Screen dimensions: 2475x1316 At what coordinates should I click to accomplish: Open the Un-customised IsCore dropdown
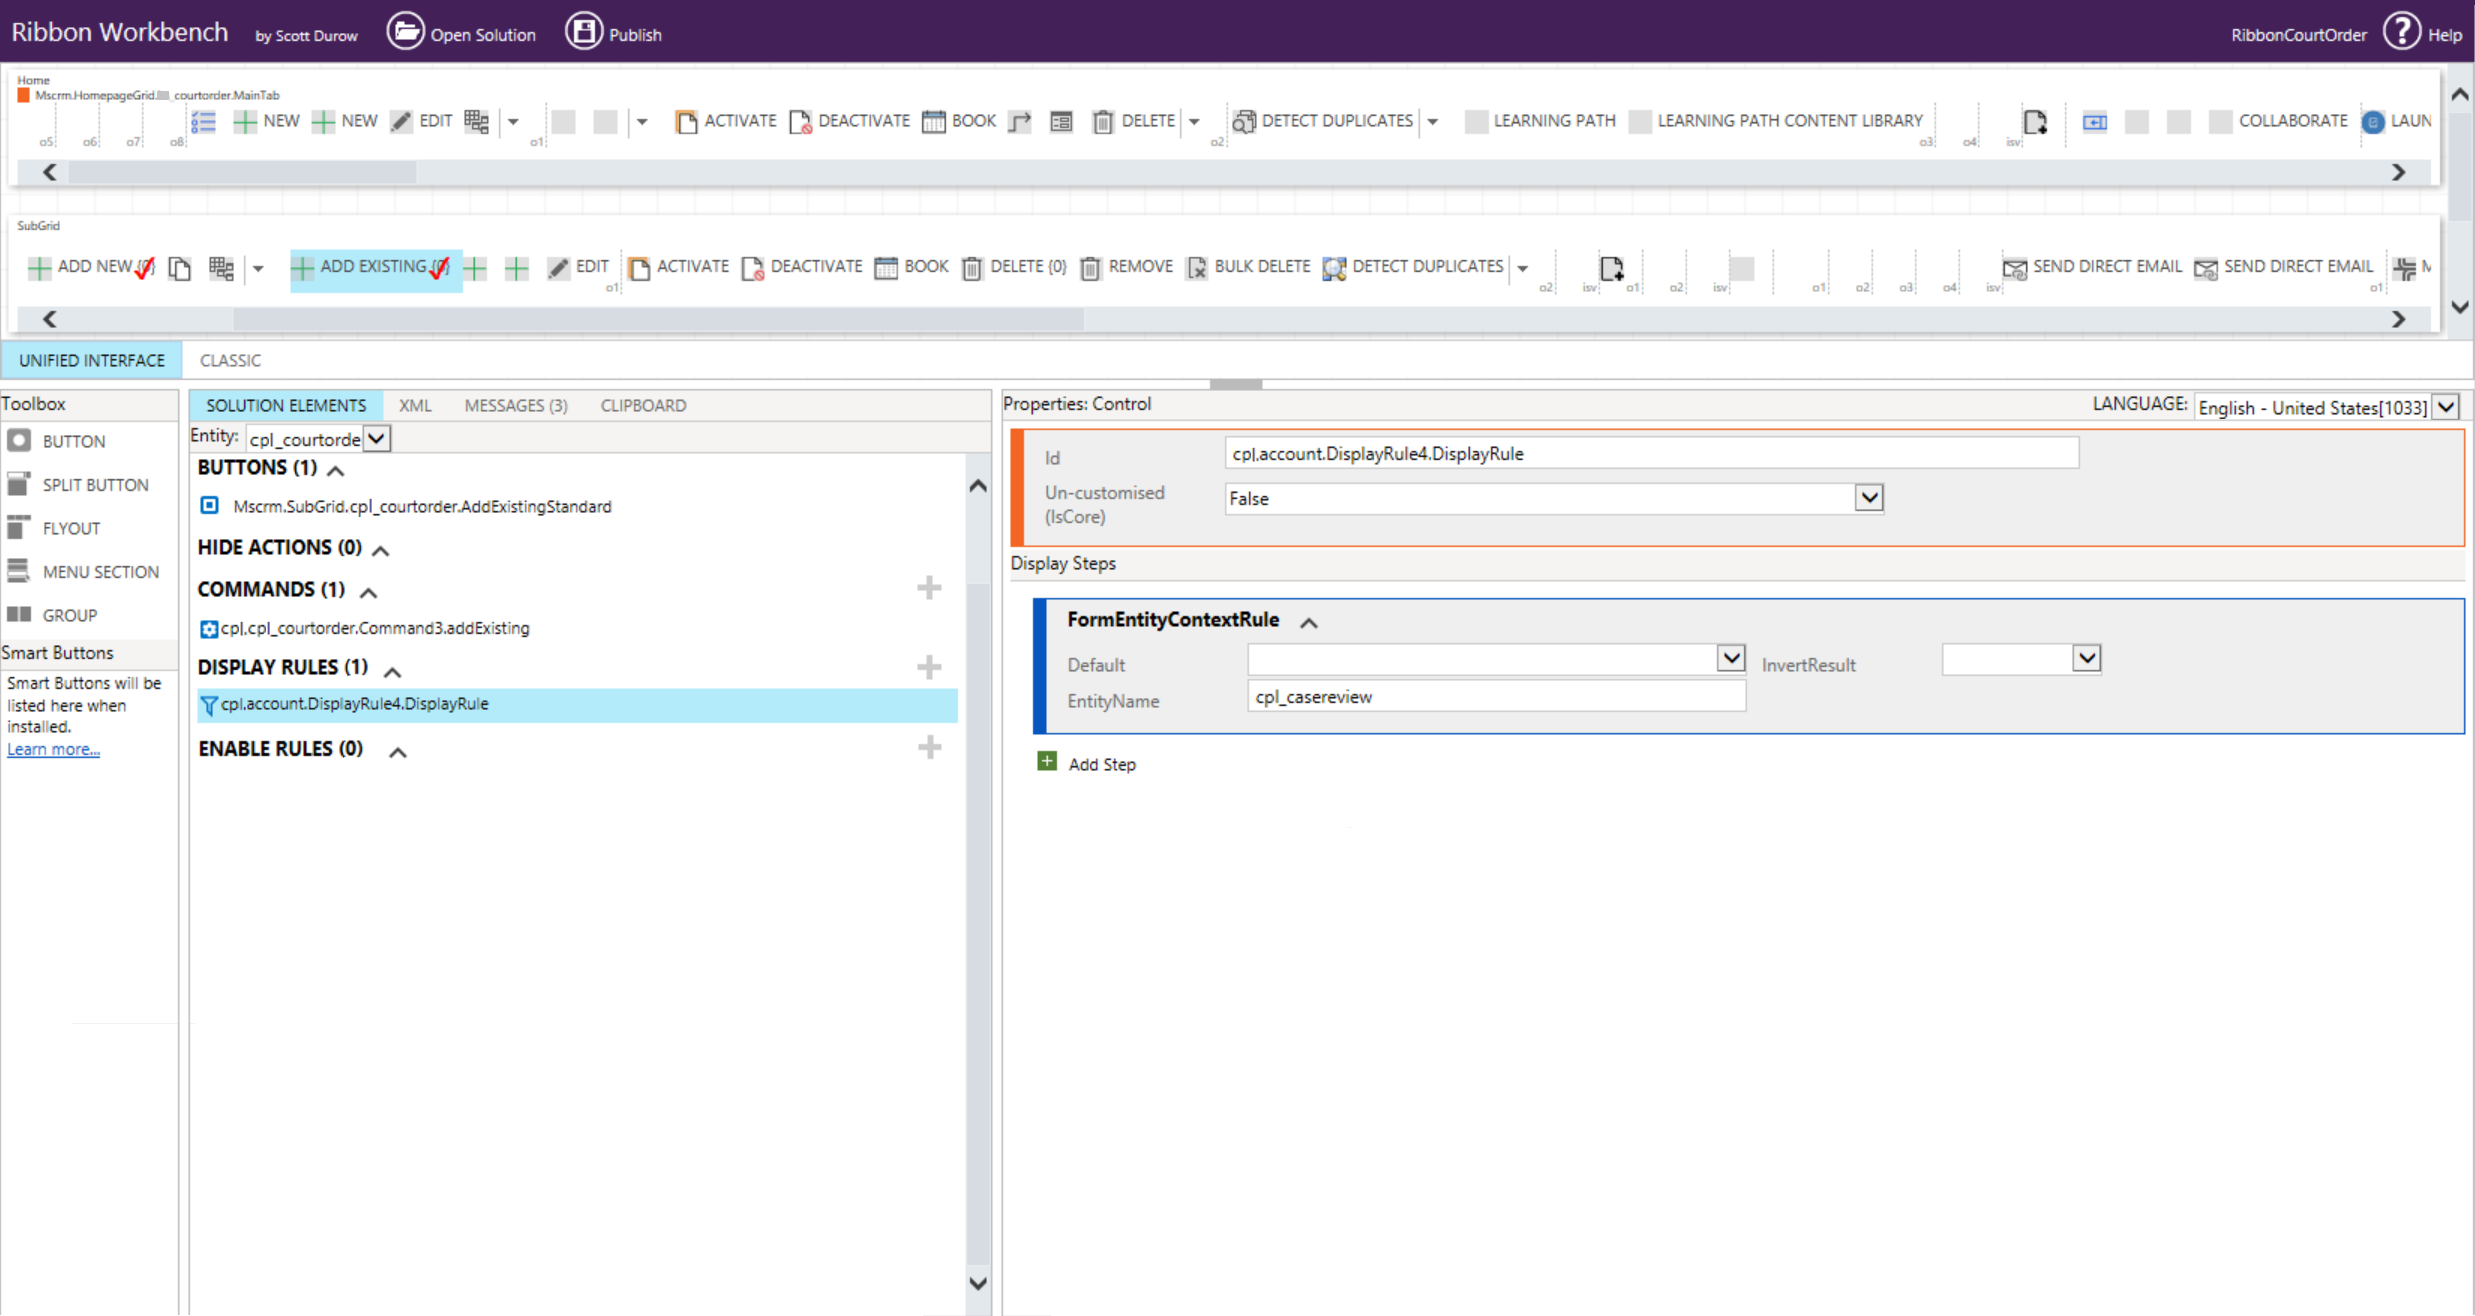[x=1868, y=498]
